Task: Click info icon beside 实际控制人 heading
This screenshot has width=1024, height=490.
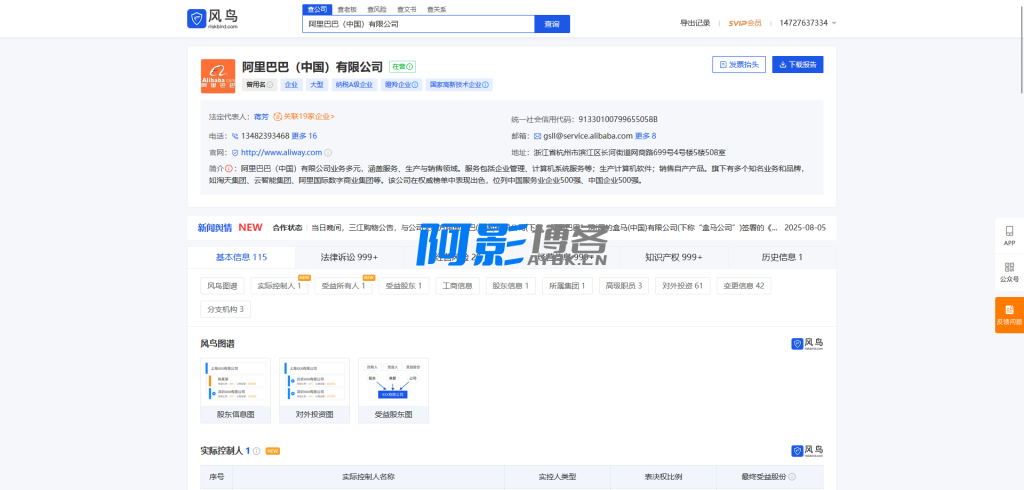Action: click(257, 451)
